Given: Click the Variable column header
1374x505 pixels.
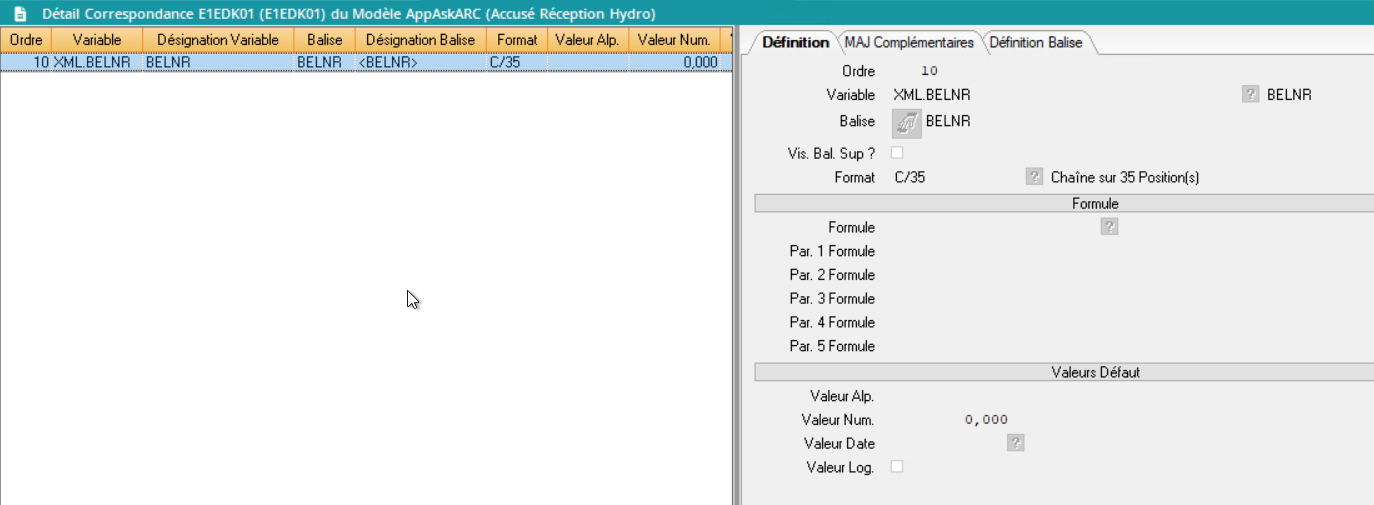Looking at the screenshot, I should click(x=97, y=40).
